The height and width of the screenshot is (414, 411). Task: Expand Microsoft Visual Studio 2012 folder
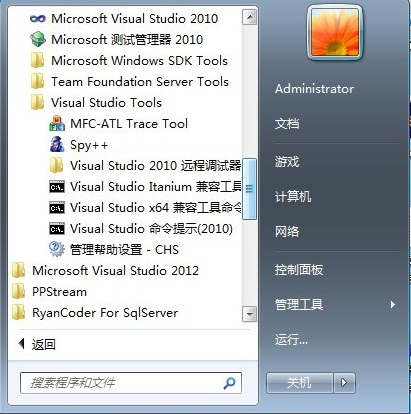[115, 271]
